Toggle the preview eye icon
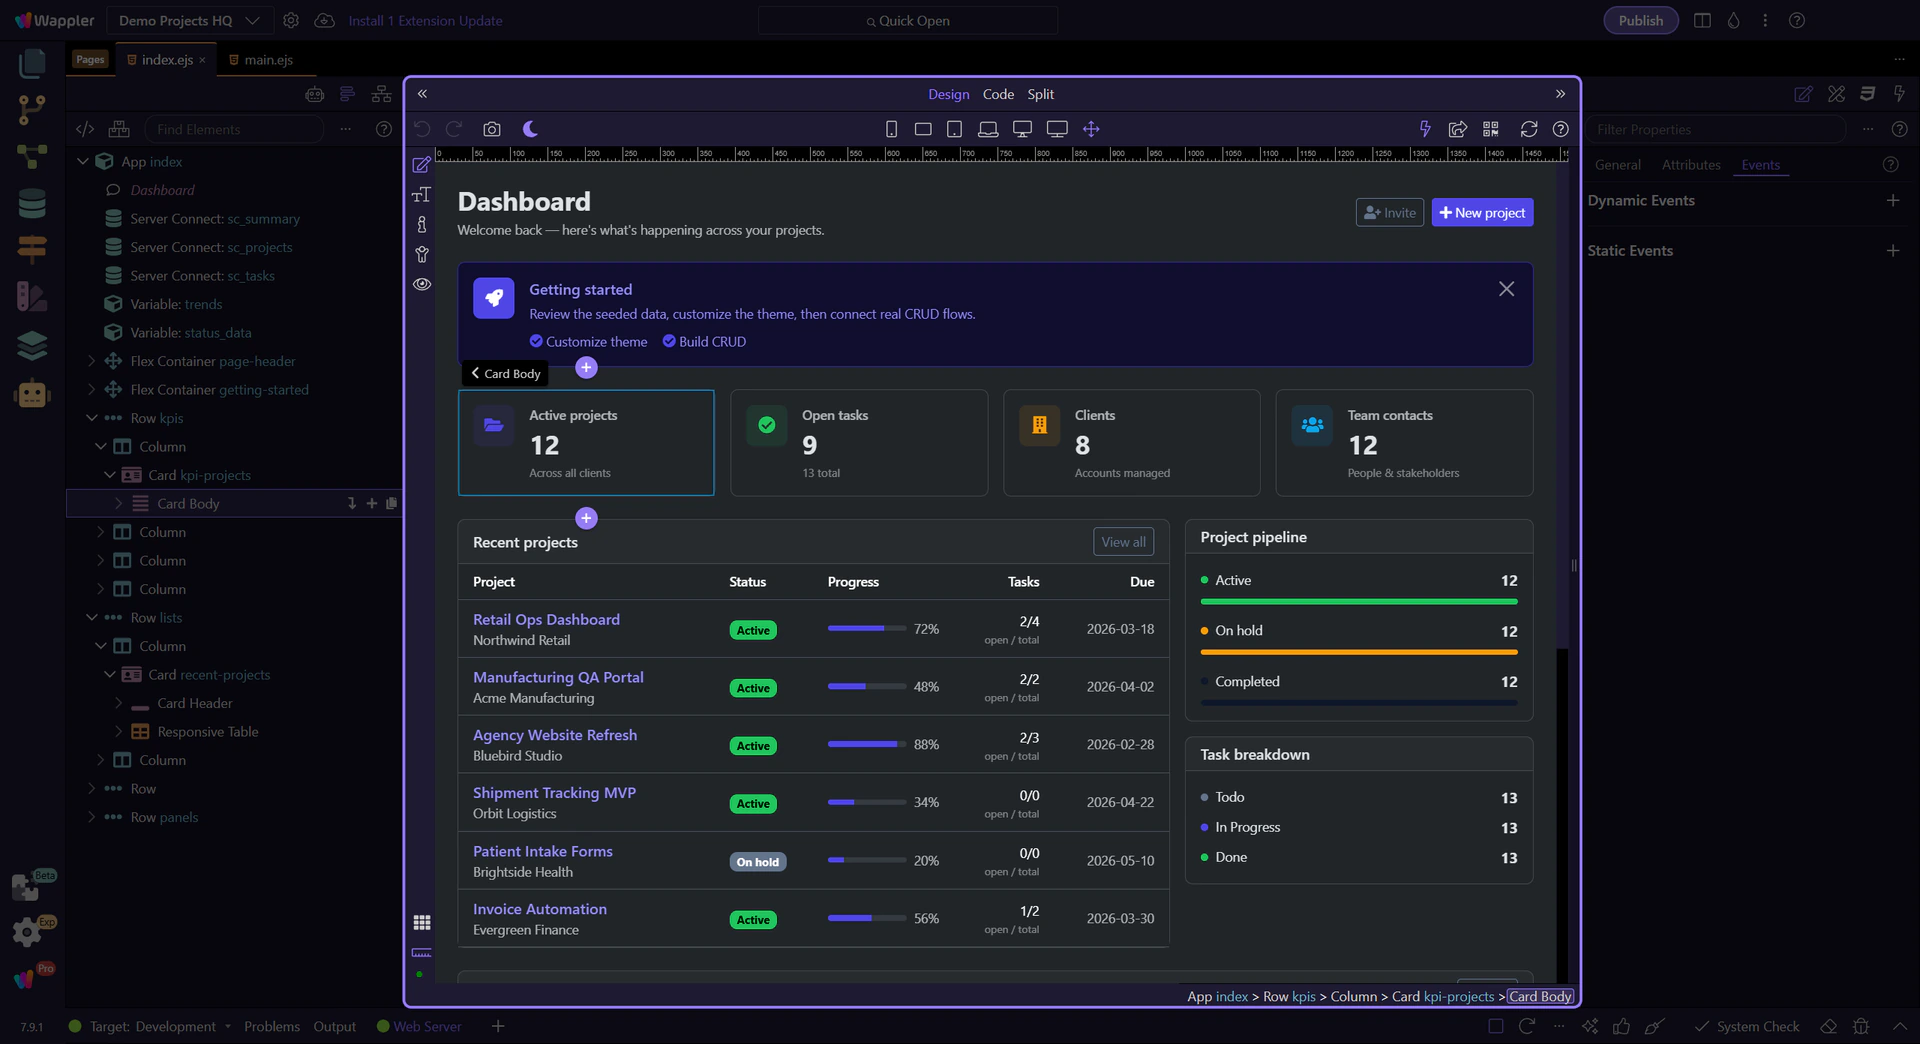The width and height of the screenshot is (1920, 1044). click(422, 284)
